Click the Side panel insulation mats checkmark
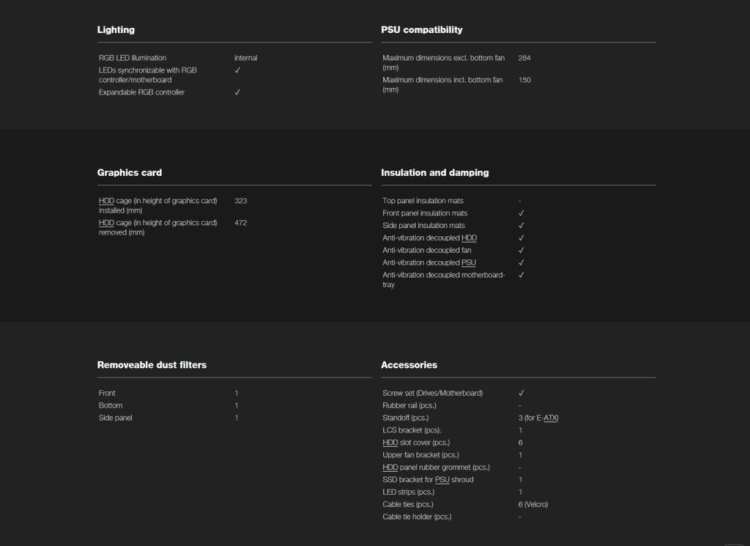Viewport: 750px width, 546px height. coord(521,225)
